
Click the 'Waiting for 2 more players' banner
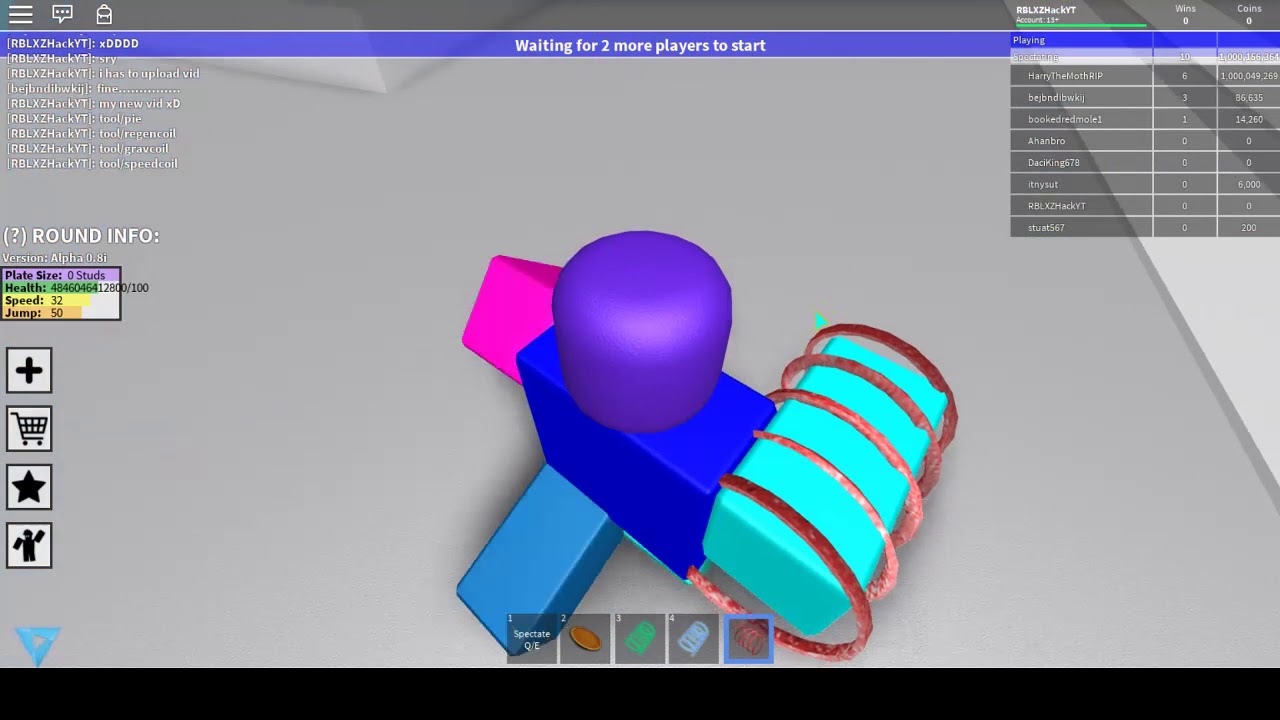(640, 45)
